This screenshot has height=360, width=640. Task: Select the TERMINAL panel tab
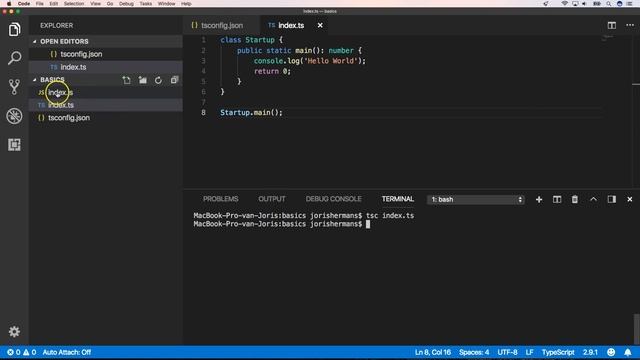[x=398, y=199]
